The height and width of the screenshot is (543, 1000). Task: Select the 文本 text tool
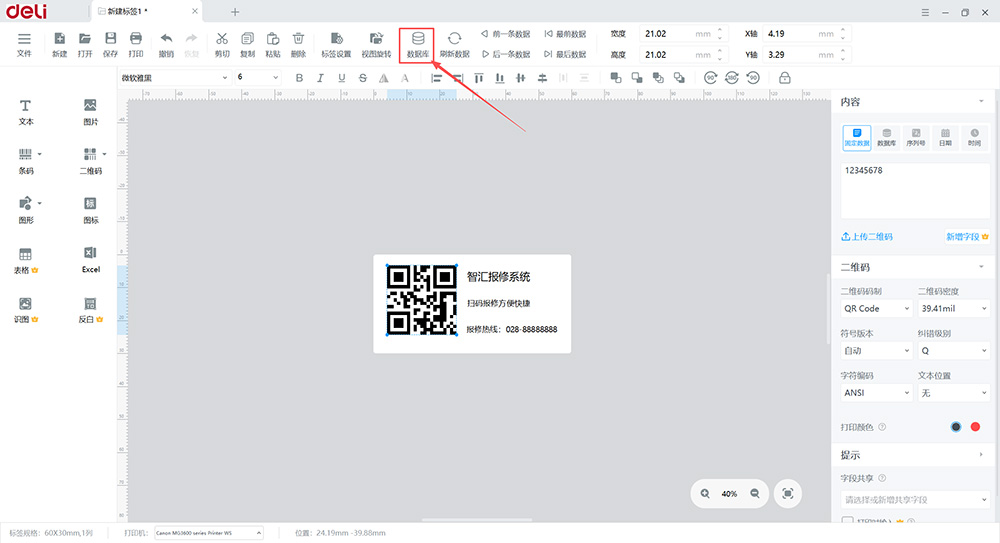click(26, 112)
